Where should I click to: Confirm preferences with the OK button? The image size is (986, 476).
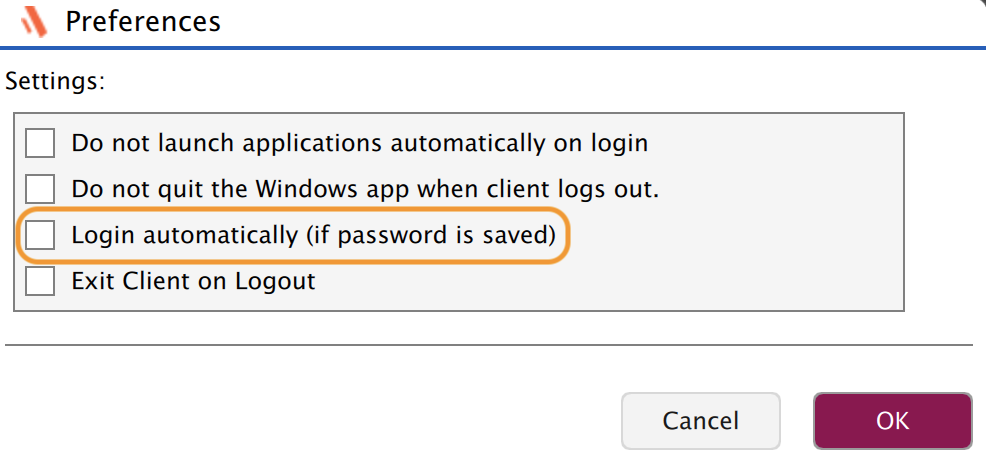click(892, 420)
